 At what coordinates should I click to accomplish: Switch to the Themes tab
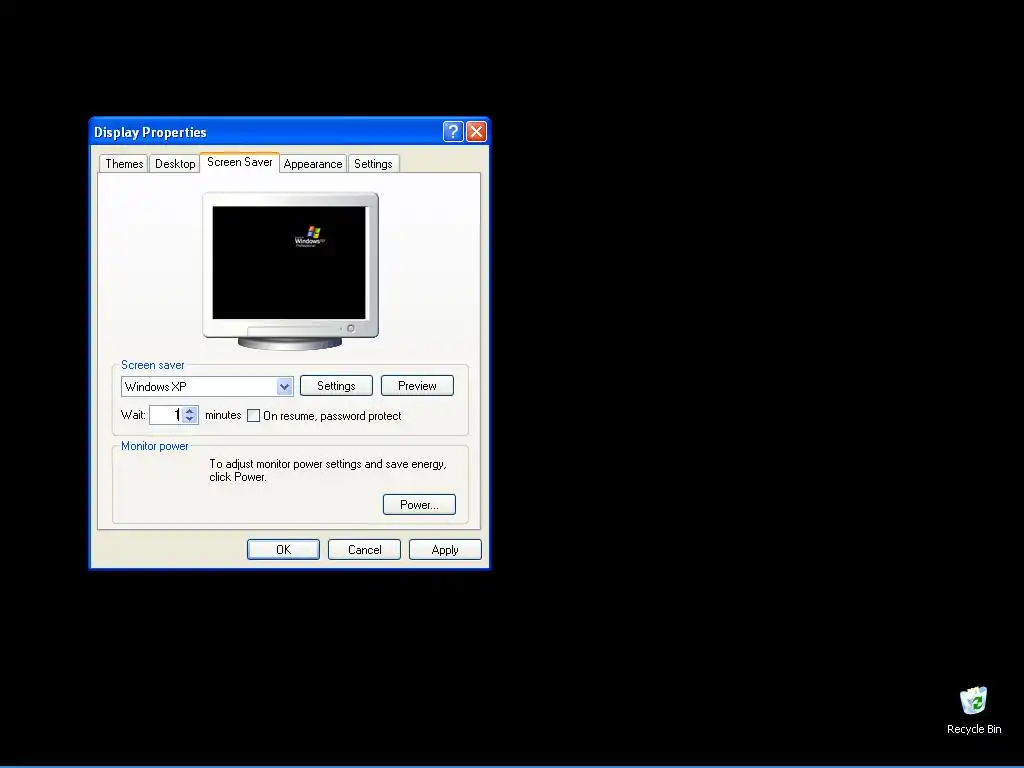[x=124, y=163]
